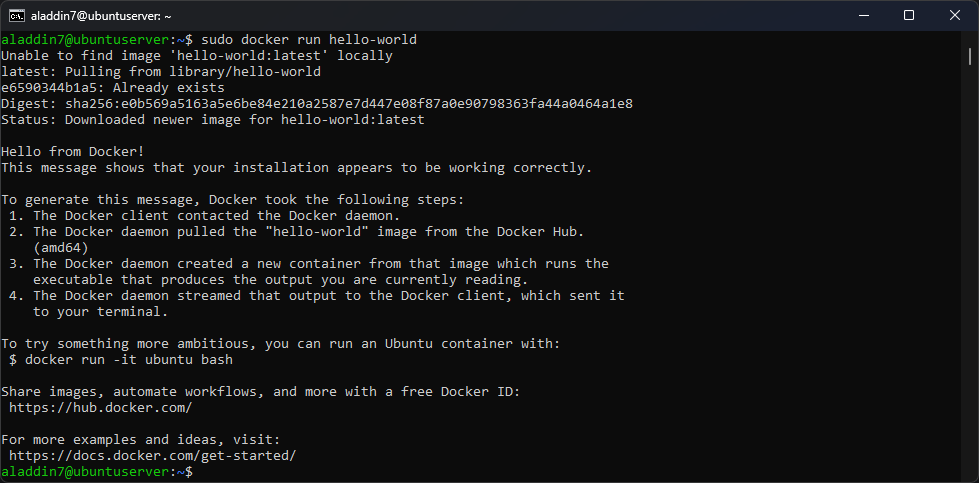The height and width of the screenshot is (483, 979).
Task: Close the aladdin7@ubuntuserver terminal window
Action: point(955,16)
